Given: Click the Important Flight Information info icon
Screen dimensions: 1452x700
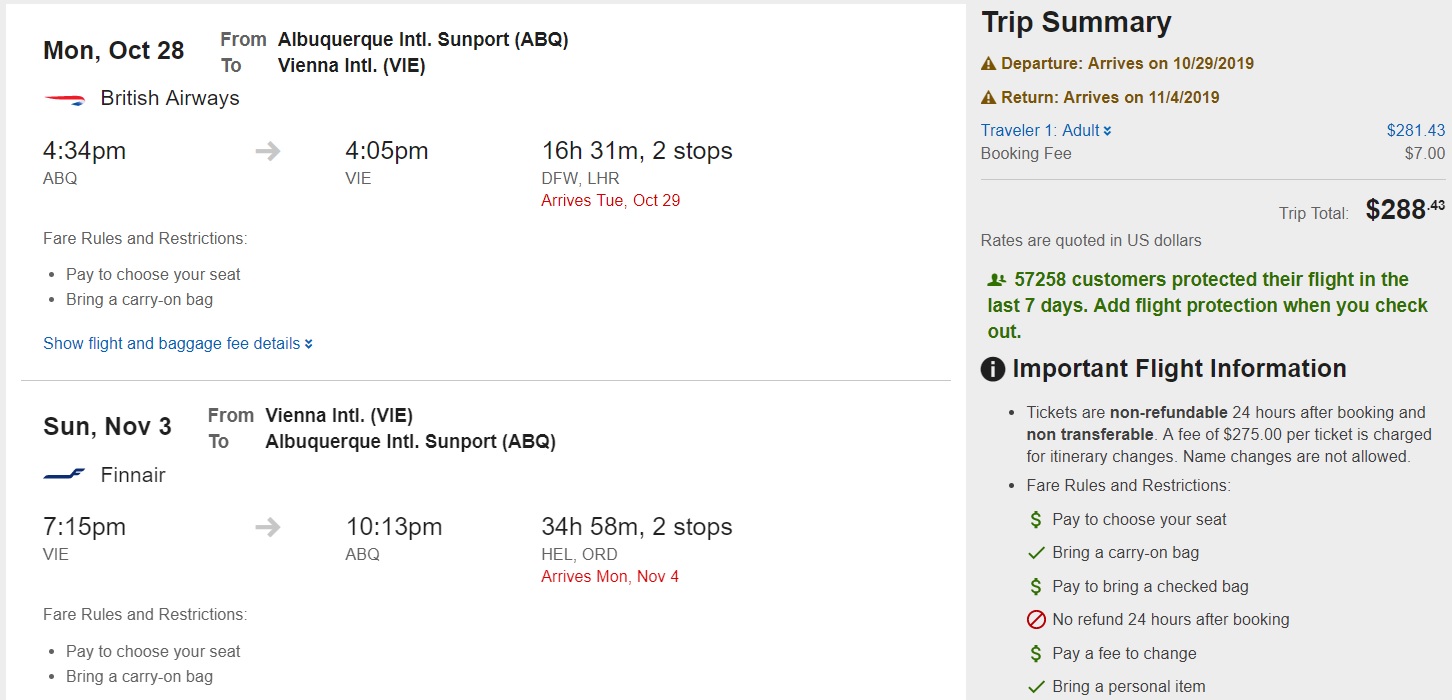Looking at the screenshot, I should (992, 369).
